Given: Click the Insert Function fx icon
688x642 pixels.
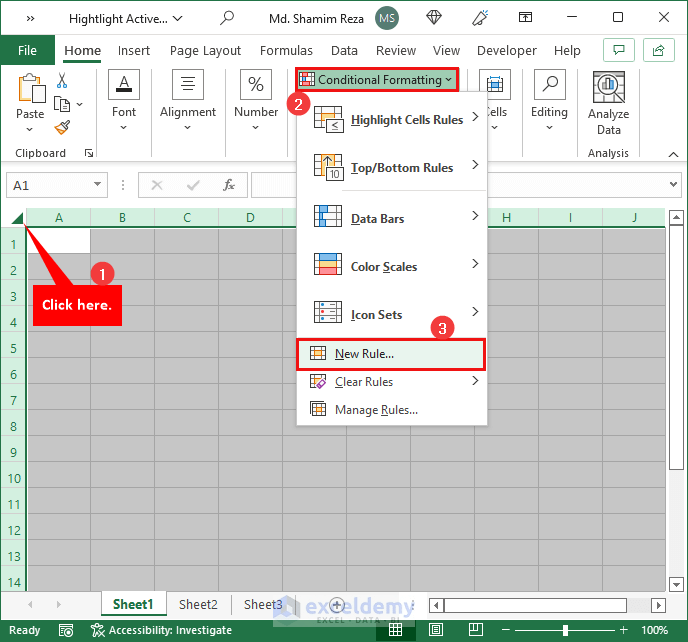Looking at the screenshot, I should pos(229,185).
